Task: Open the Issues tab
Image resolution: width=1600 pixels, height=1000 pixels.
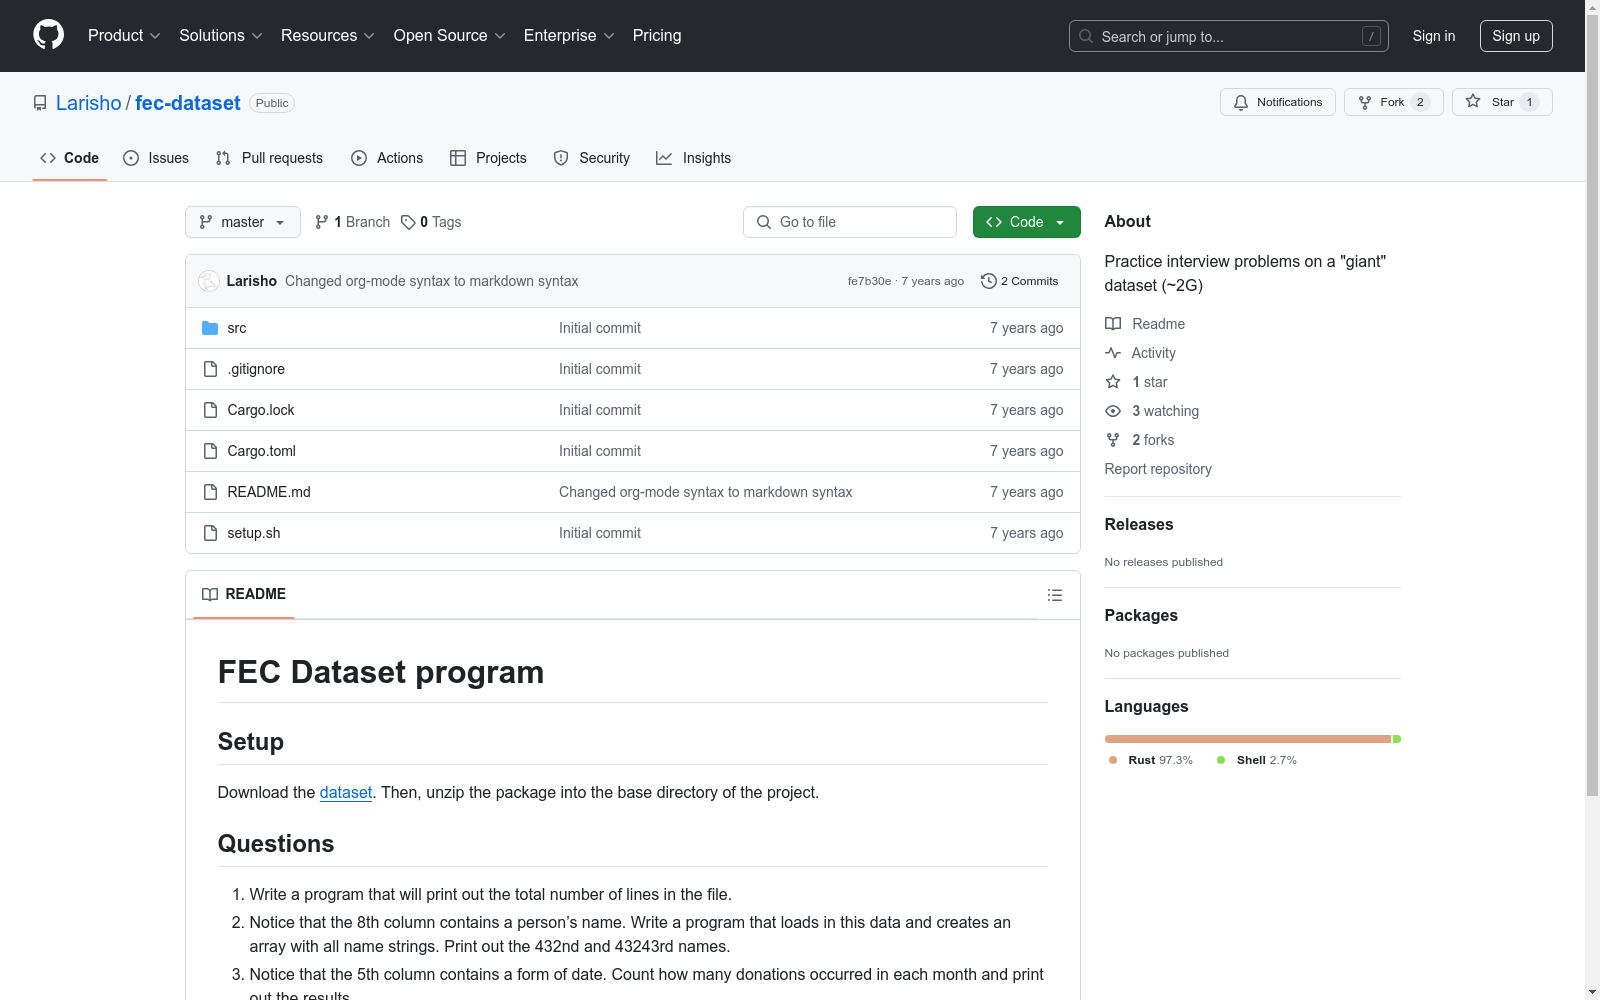Action: (x=156, y=158)
